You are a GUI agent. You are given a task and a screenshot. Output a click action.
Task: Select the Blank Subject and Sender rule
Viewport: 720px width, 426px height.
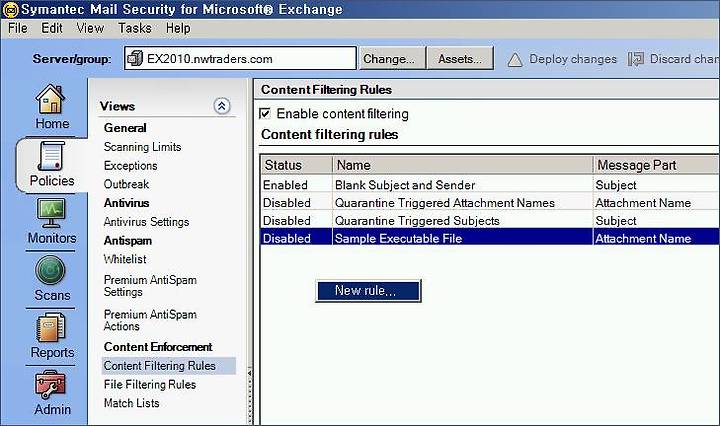click(489, 185)
